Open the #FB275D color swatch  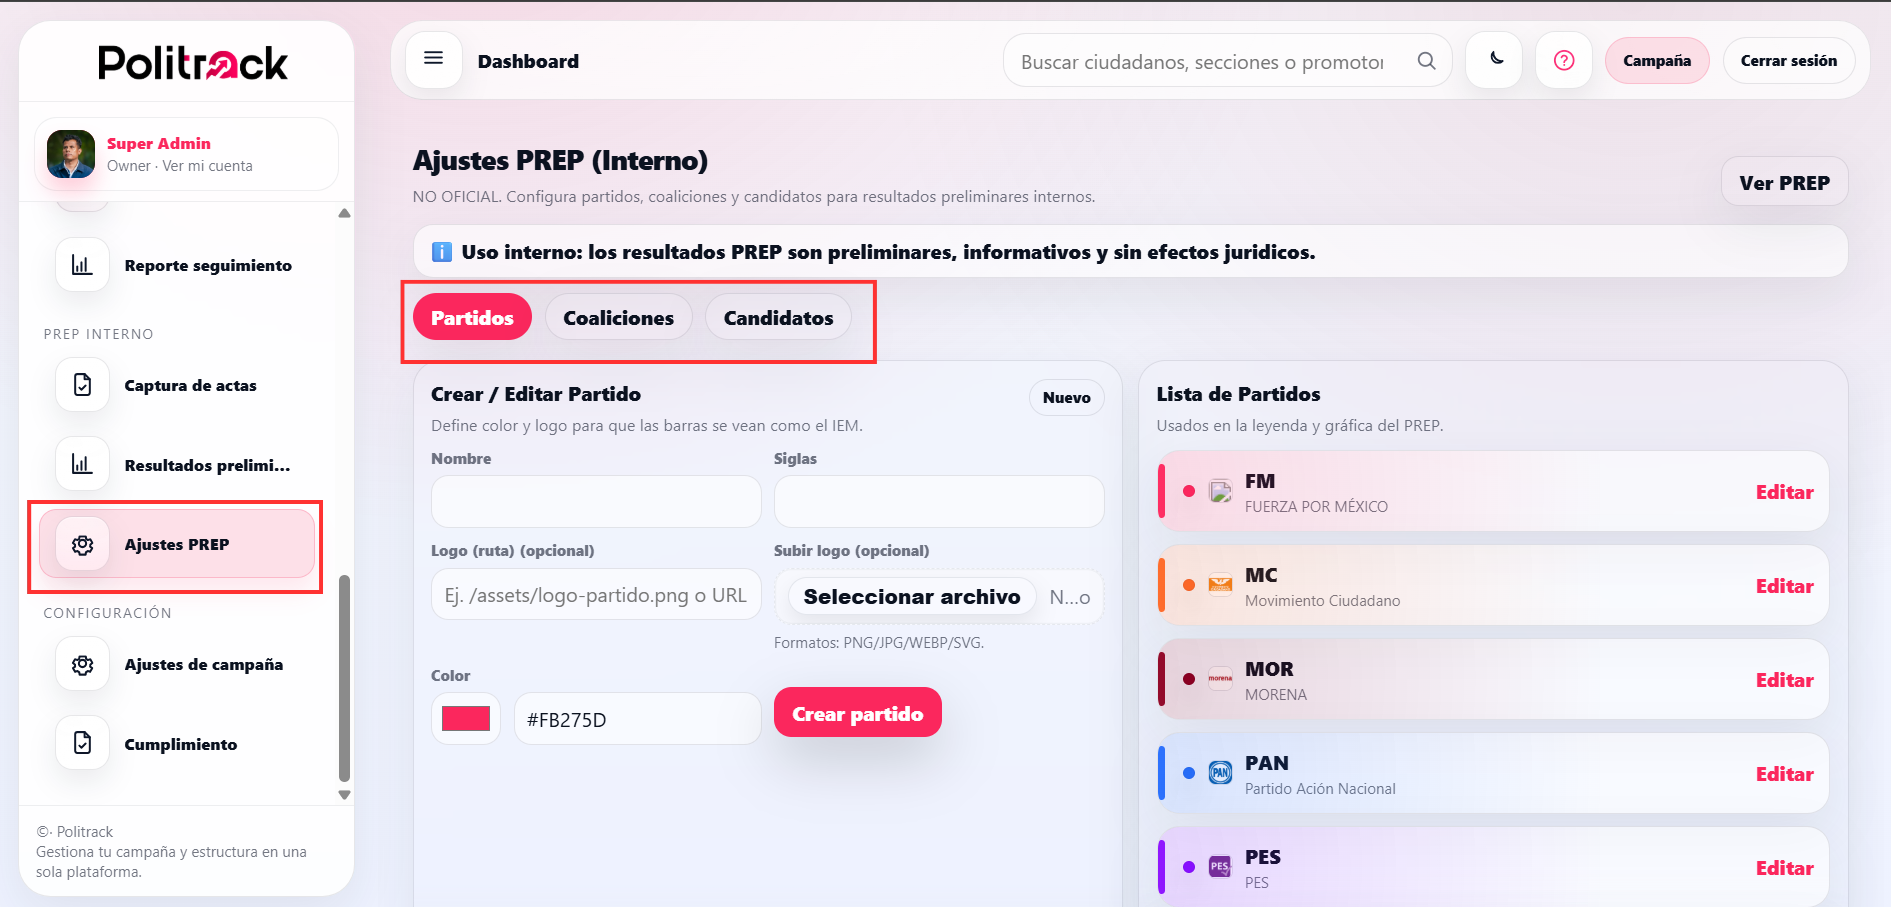pyautogui.click(x=465, y=718)
